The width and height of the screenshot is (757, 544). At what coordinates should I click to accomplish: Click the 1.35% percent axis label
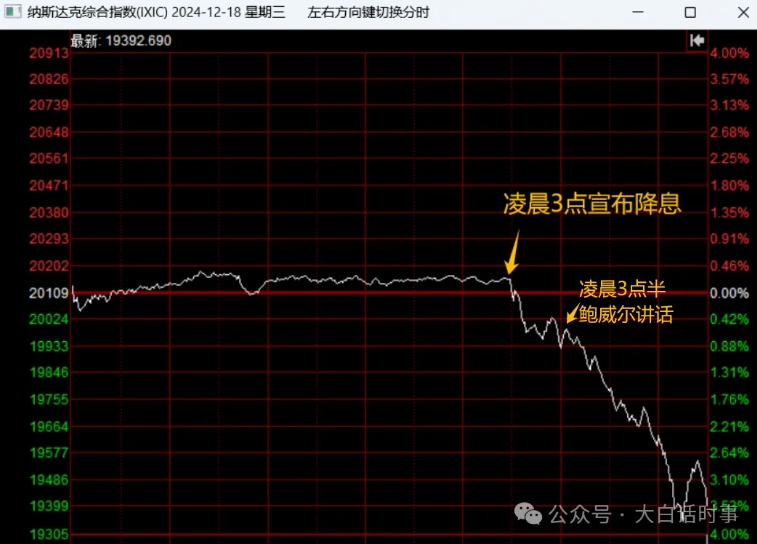pos(729,212)
